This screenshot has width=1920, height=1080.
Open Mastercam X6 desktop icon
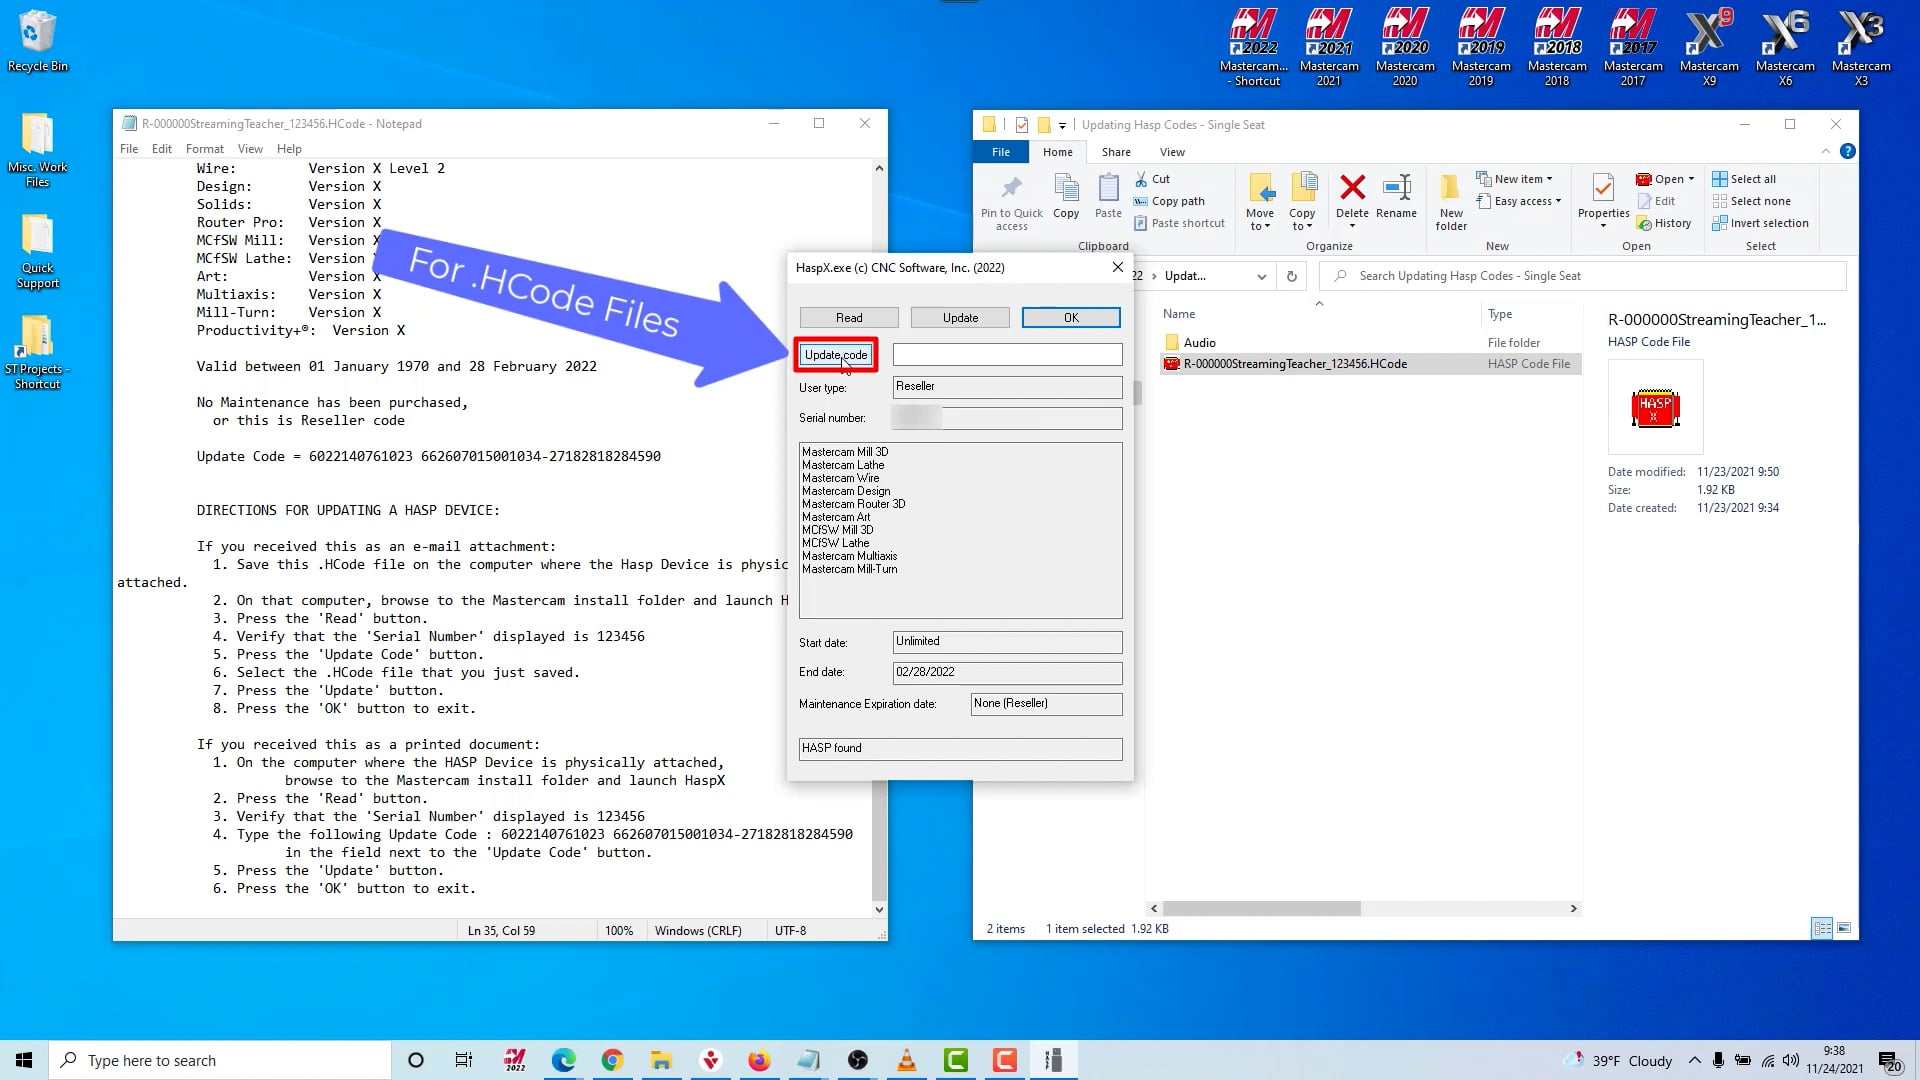tap(1785, 47)
